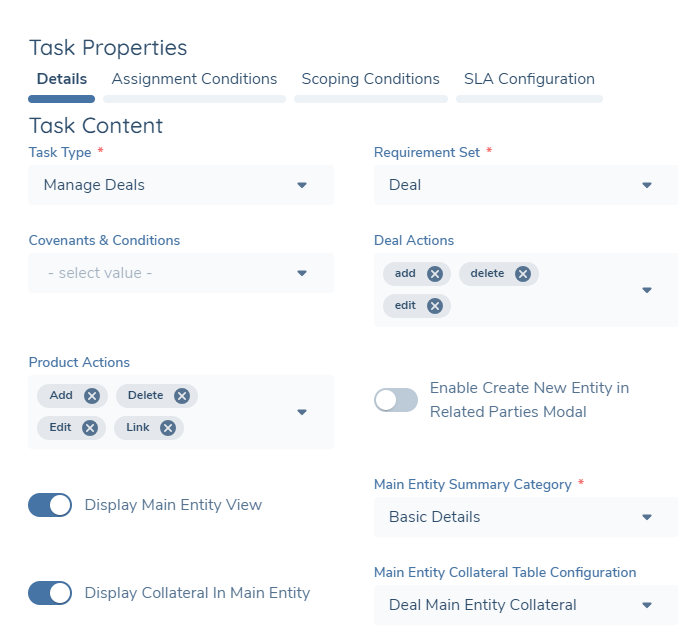Switch to Scoping Conditions tab
This screenshot has width=678, height=636.
[370, 79]
